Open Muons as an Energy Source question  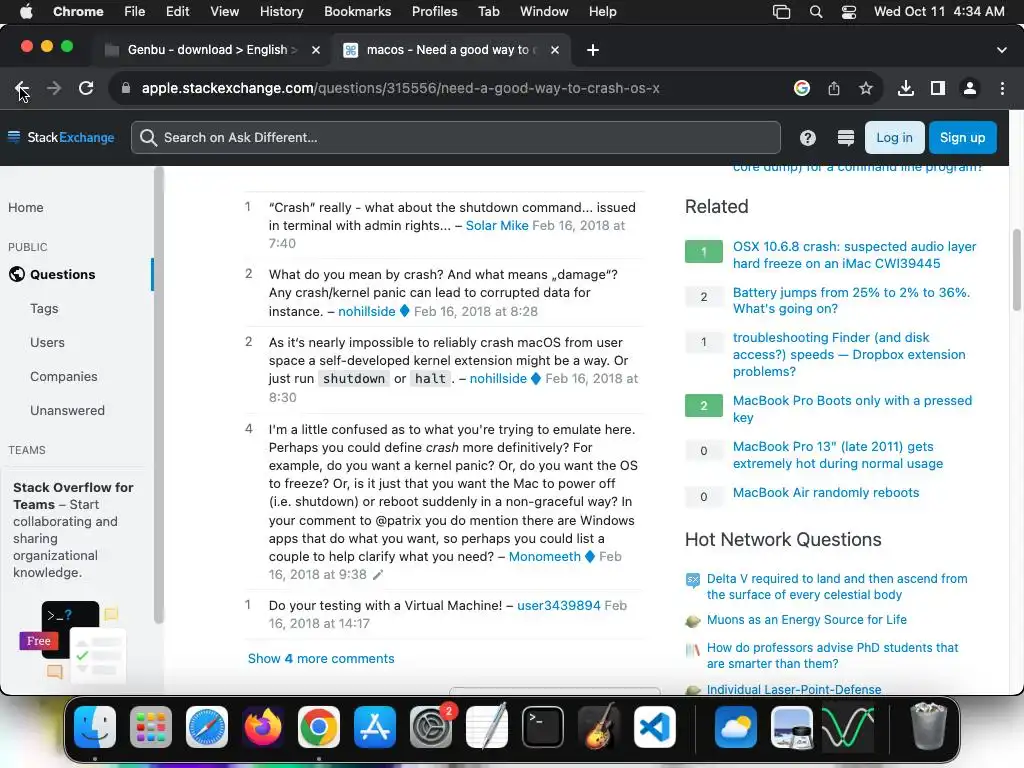[x=807, y=620]
